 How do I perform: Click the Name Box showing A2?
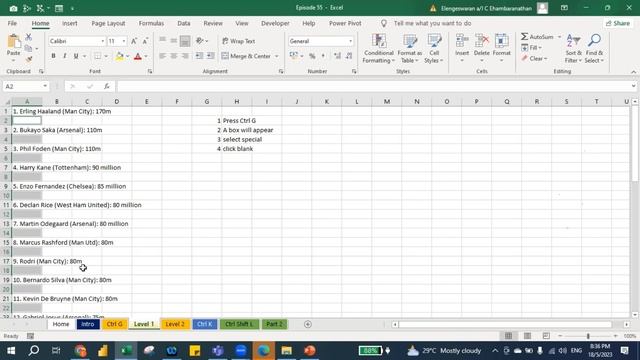[26, 86]
